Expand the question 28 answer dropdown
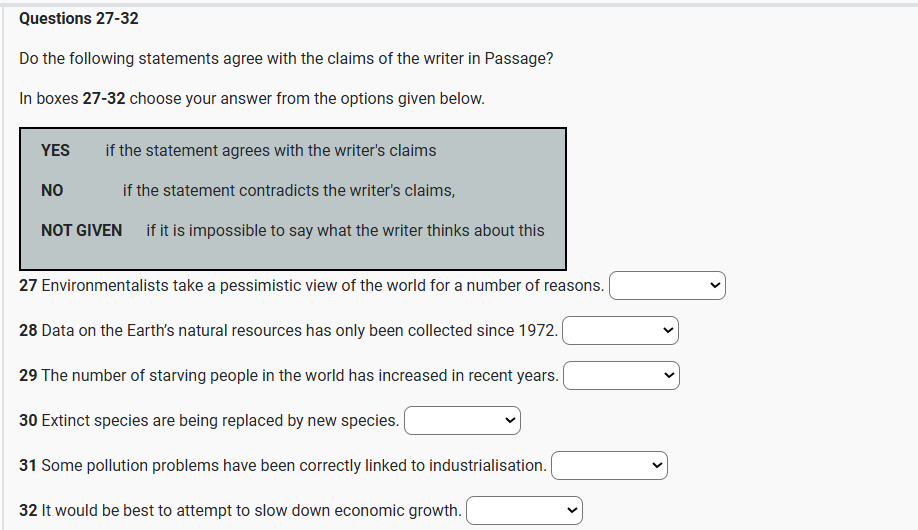918x530 pixels. pyautogui.click(x=620, y=331)
